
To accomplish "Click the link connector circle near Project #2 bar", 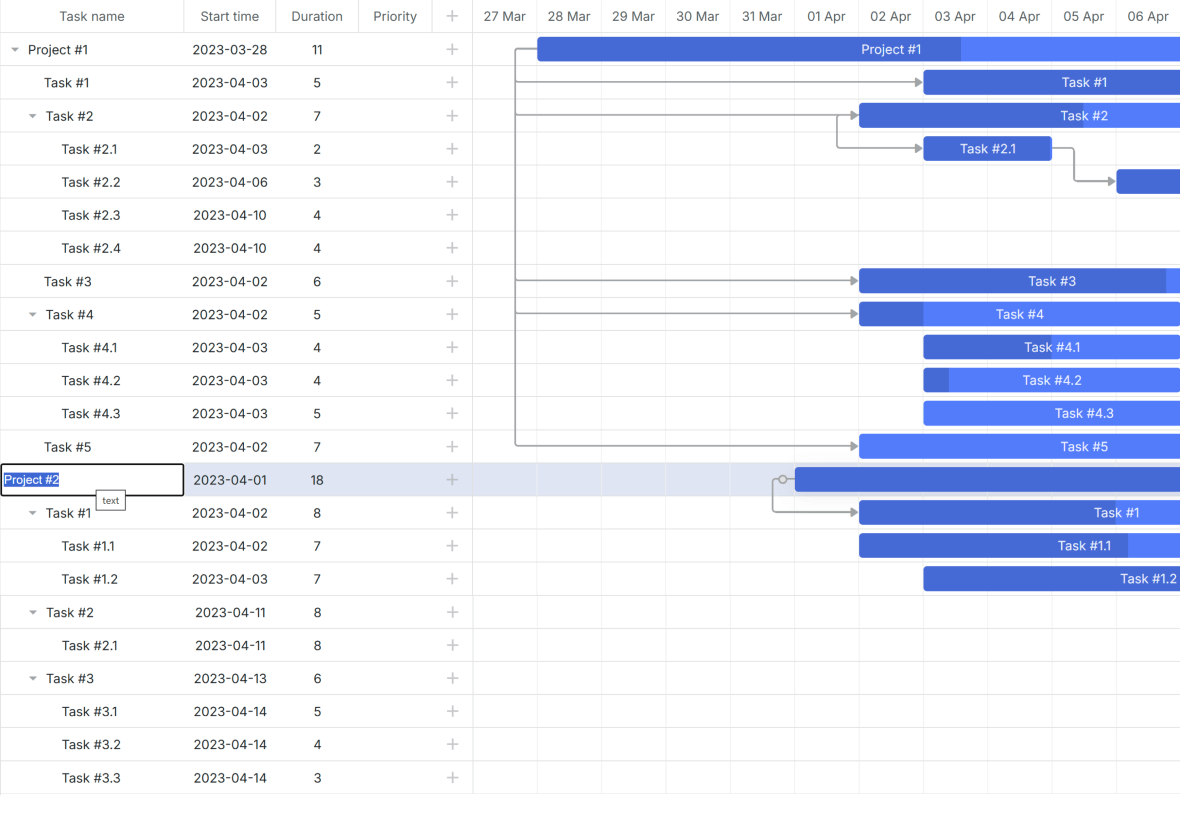I will click(x=783, y=479).
